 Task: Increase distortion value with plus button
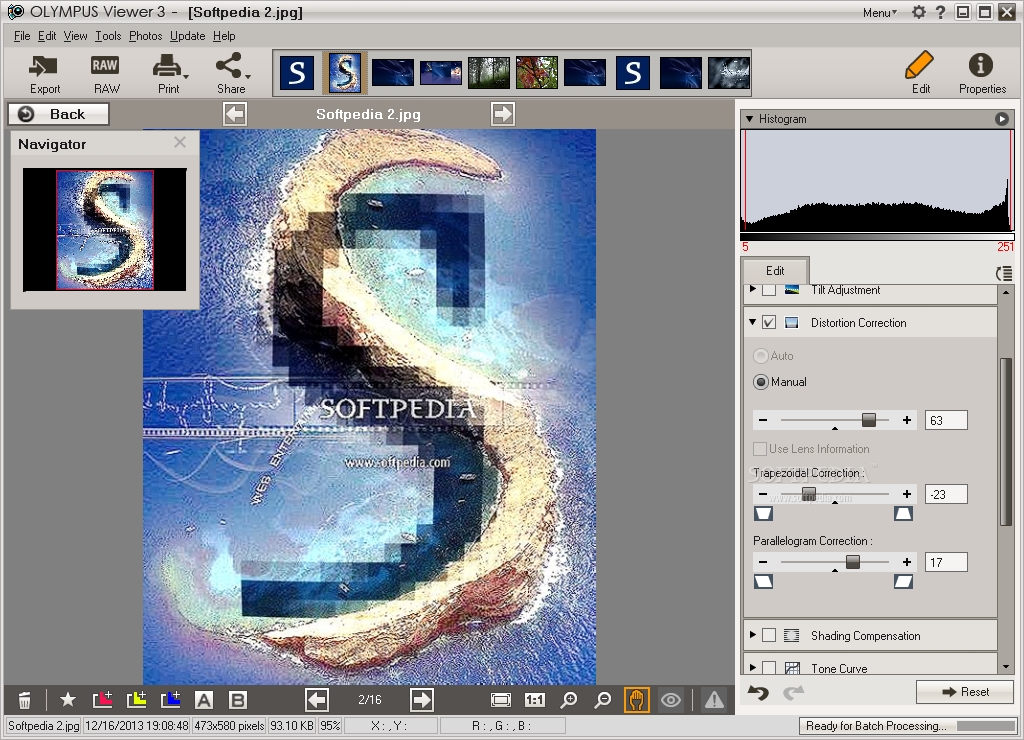tap(906, 421)
